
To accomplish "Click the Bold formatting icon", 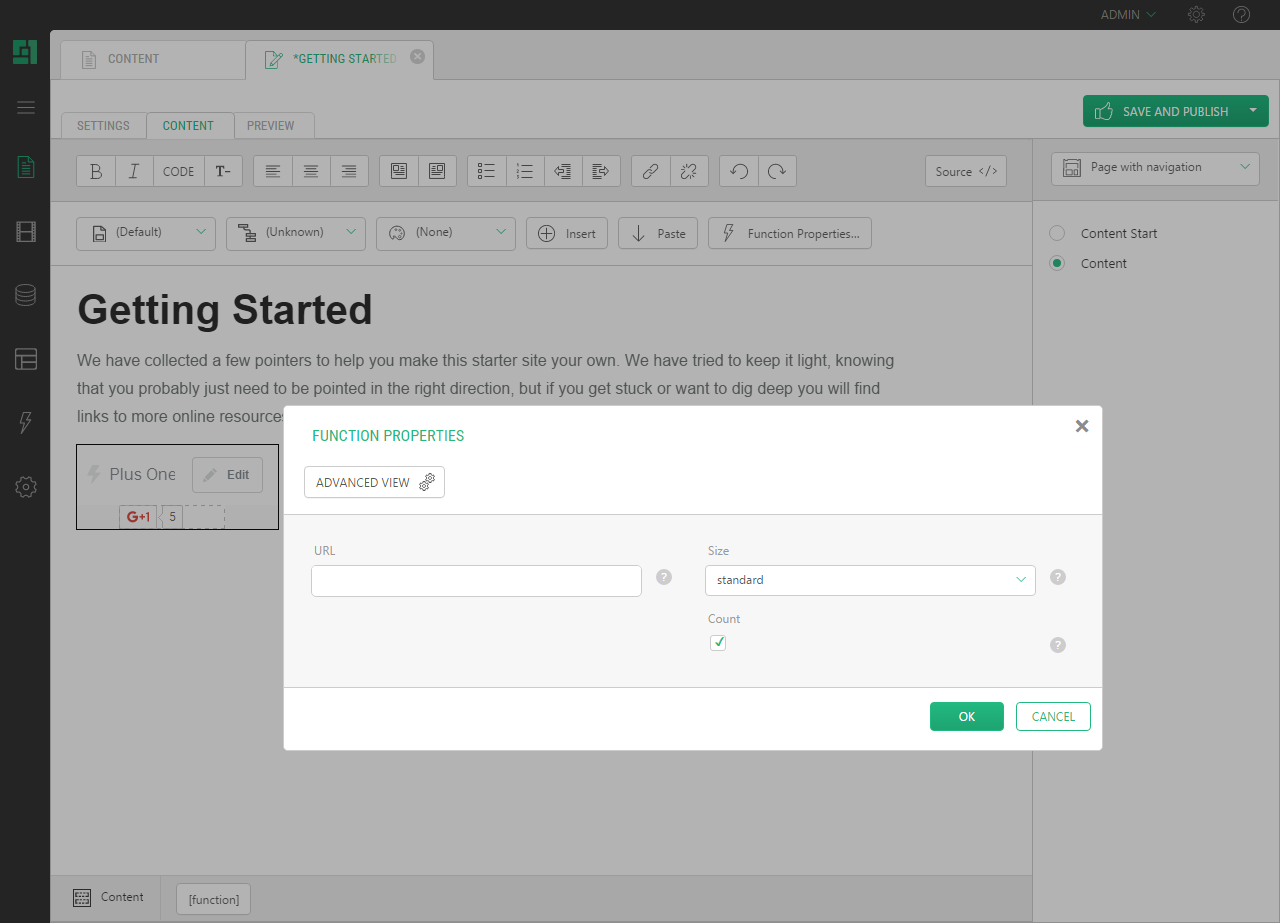I will coord(96,171).
